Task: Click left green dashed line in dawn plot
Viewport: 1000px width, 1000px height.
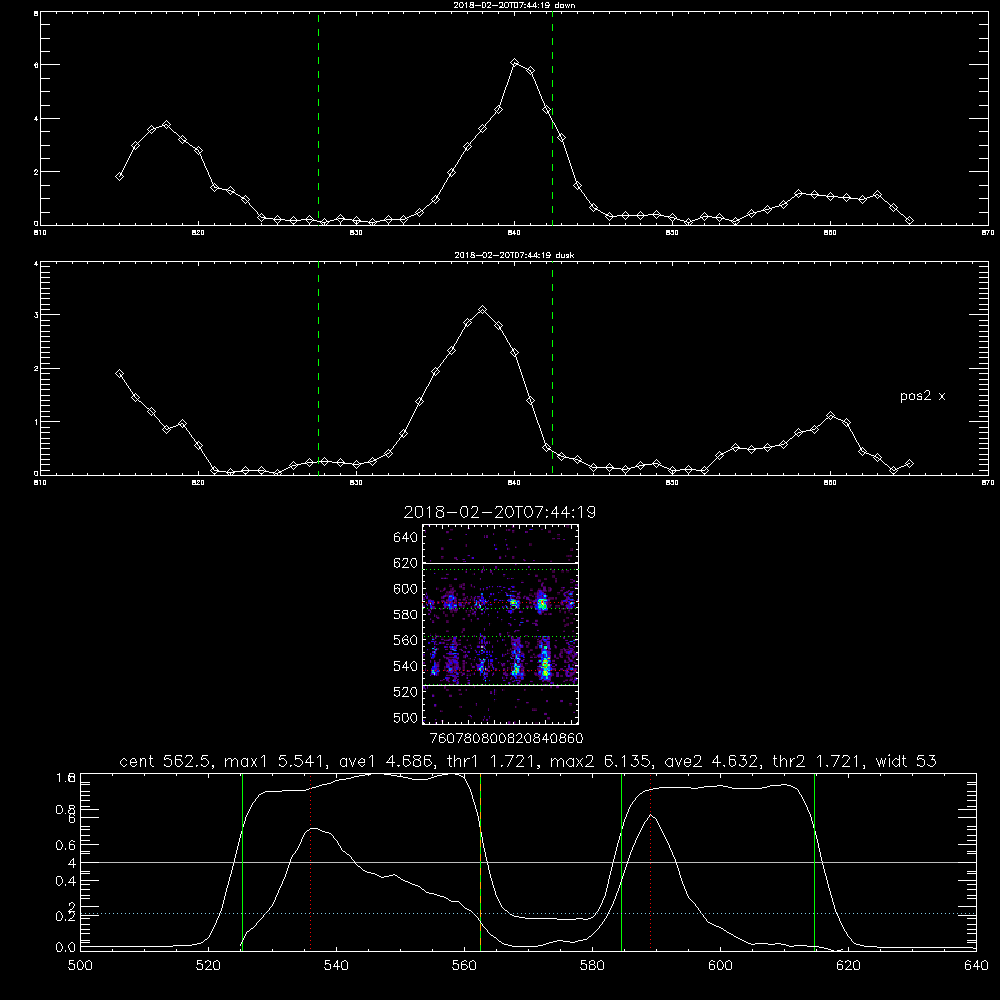Action: point(318,119)
